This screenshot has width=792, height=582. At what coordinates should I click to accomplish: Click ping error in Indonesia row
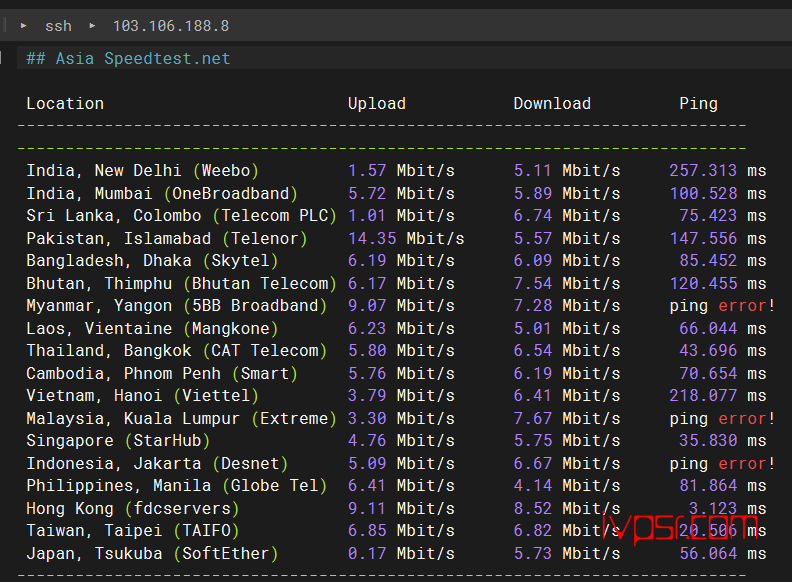pos(722,463)
